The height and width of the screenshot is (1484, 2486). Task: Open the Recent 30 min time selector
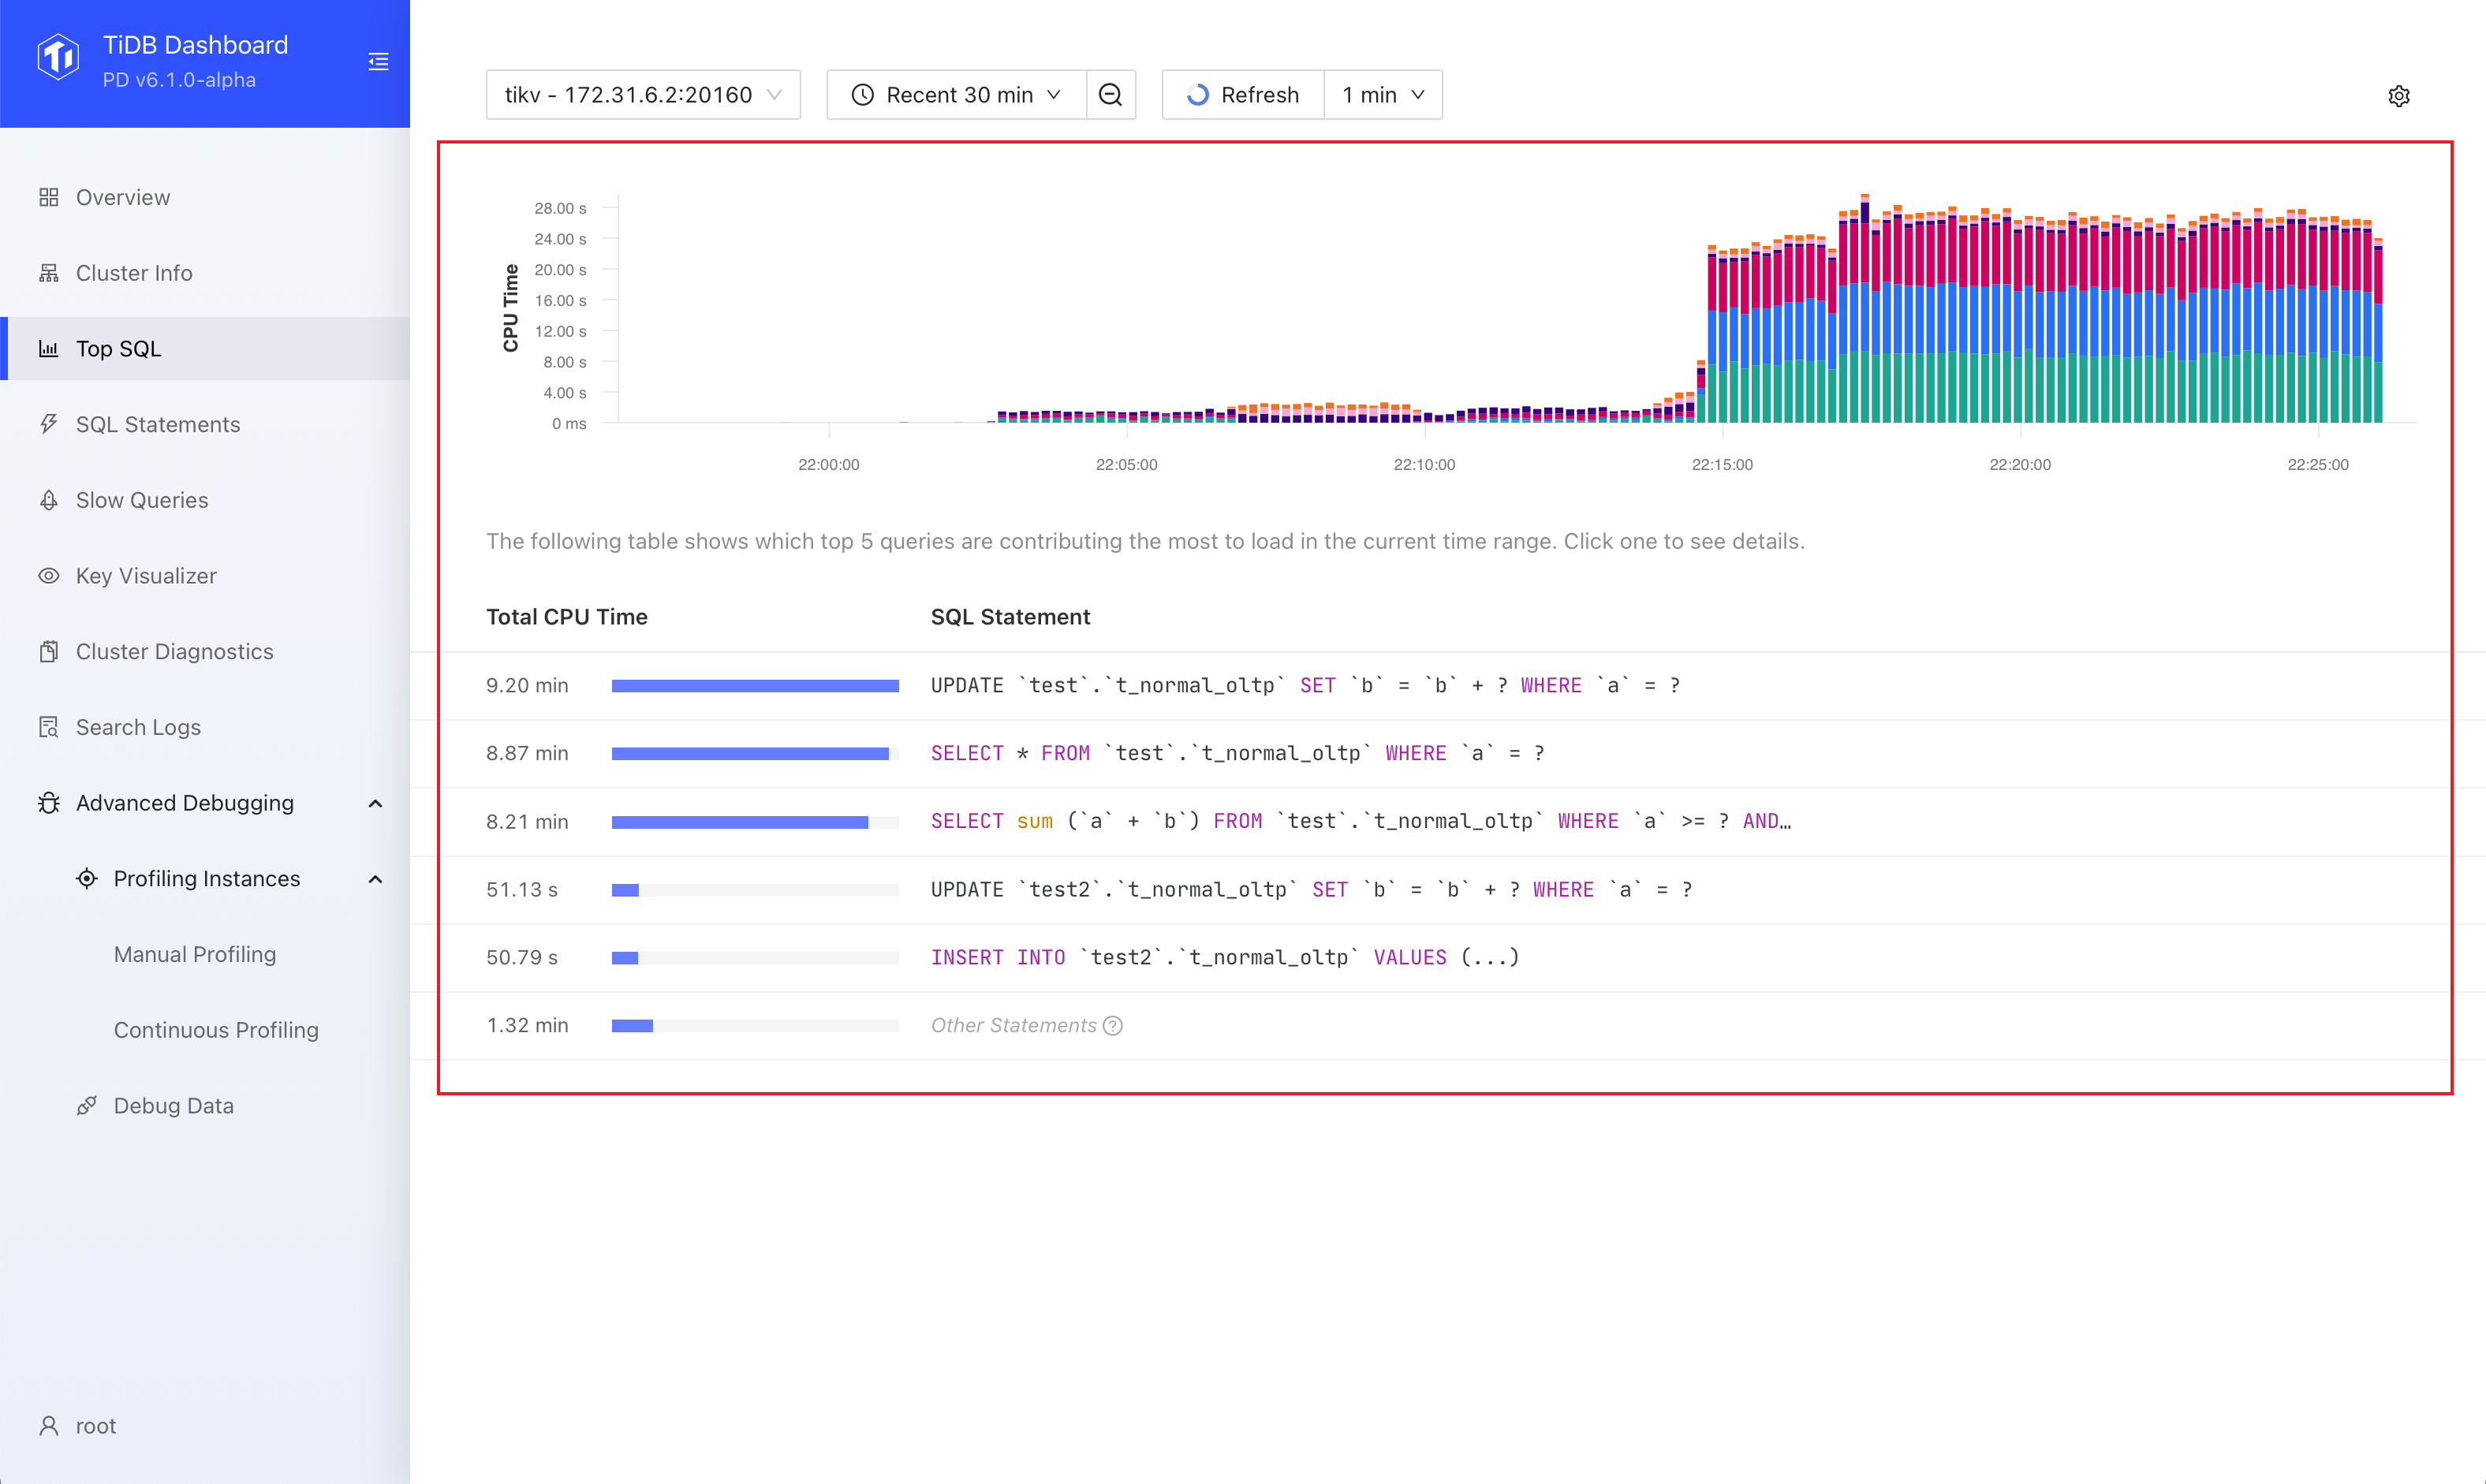coord(956,95)
